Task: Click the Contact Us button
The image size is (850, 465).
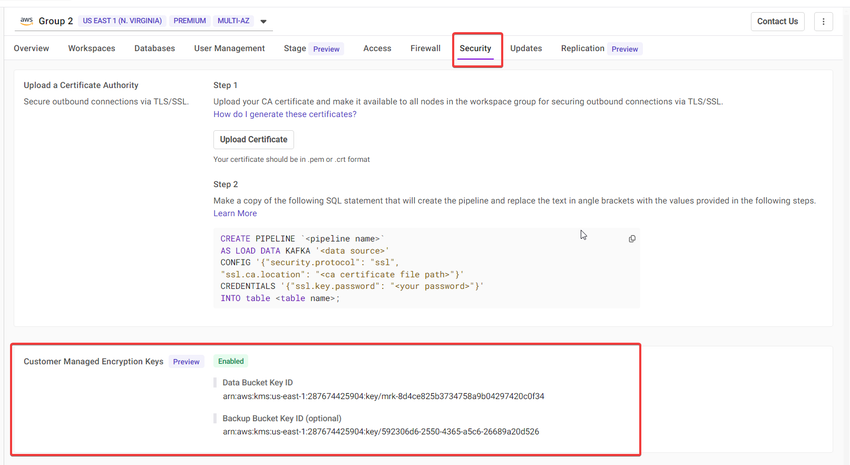Action: point(777,21)
